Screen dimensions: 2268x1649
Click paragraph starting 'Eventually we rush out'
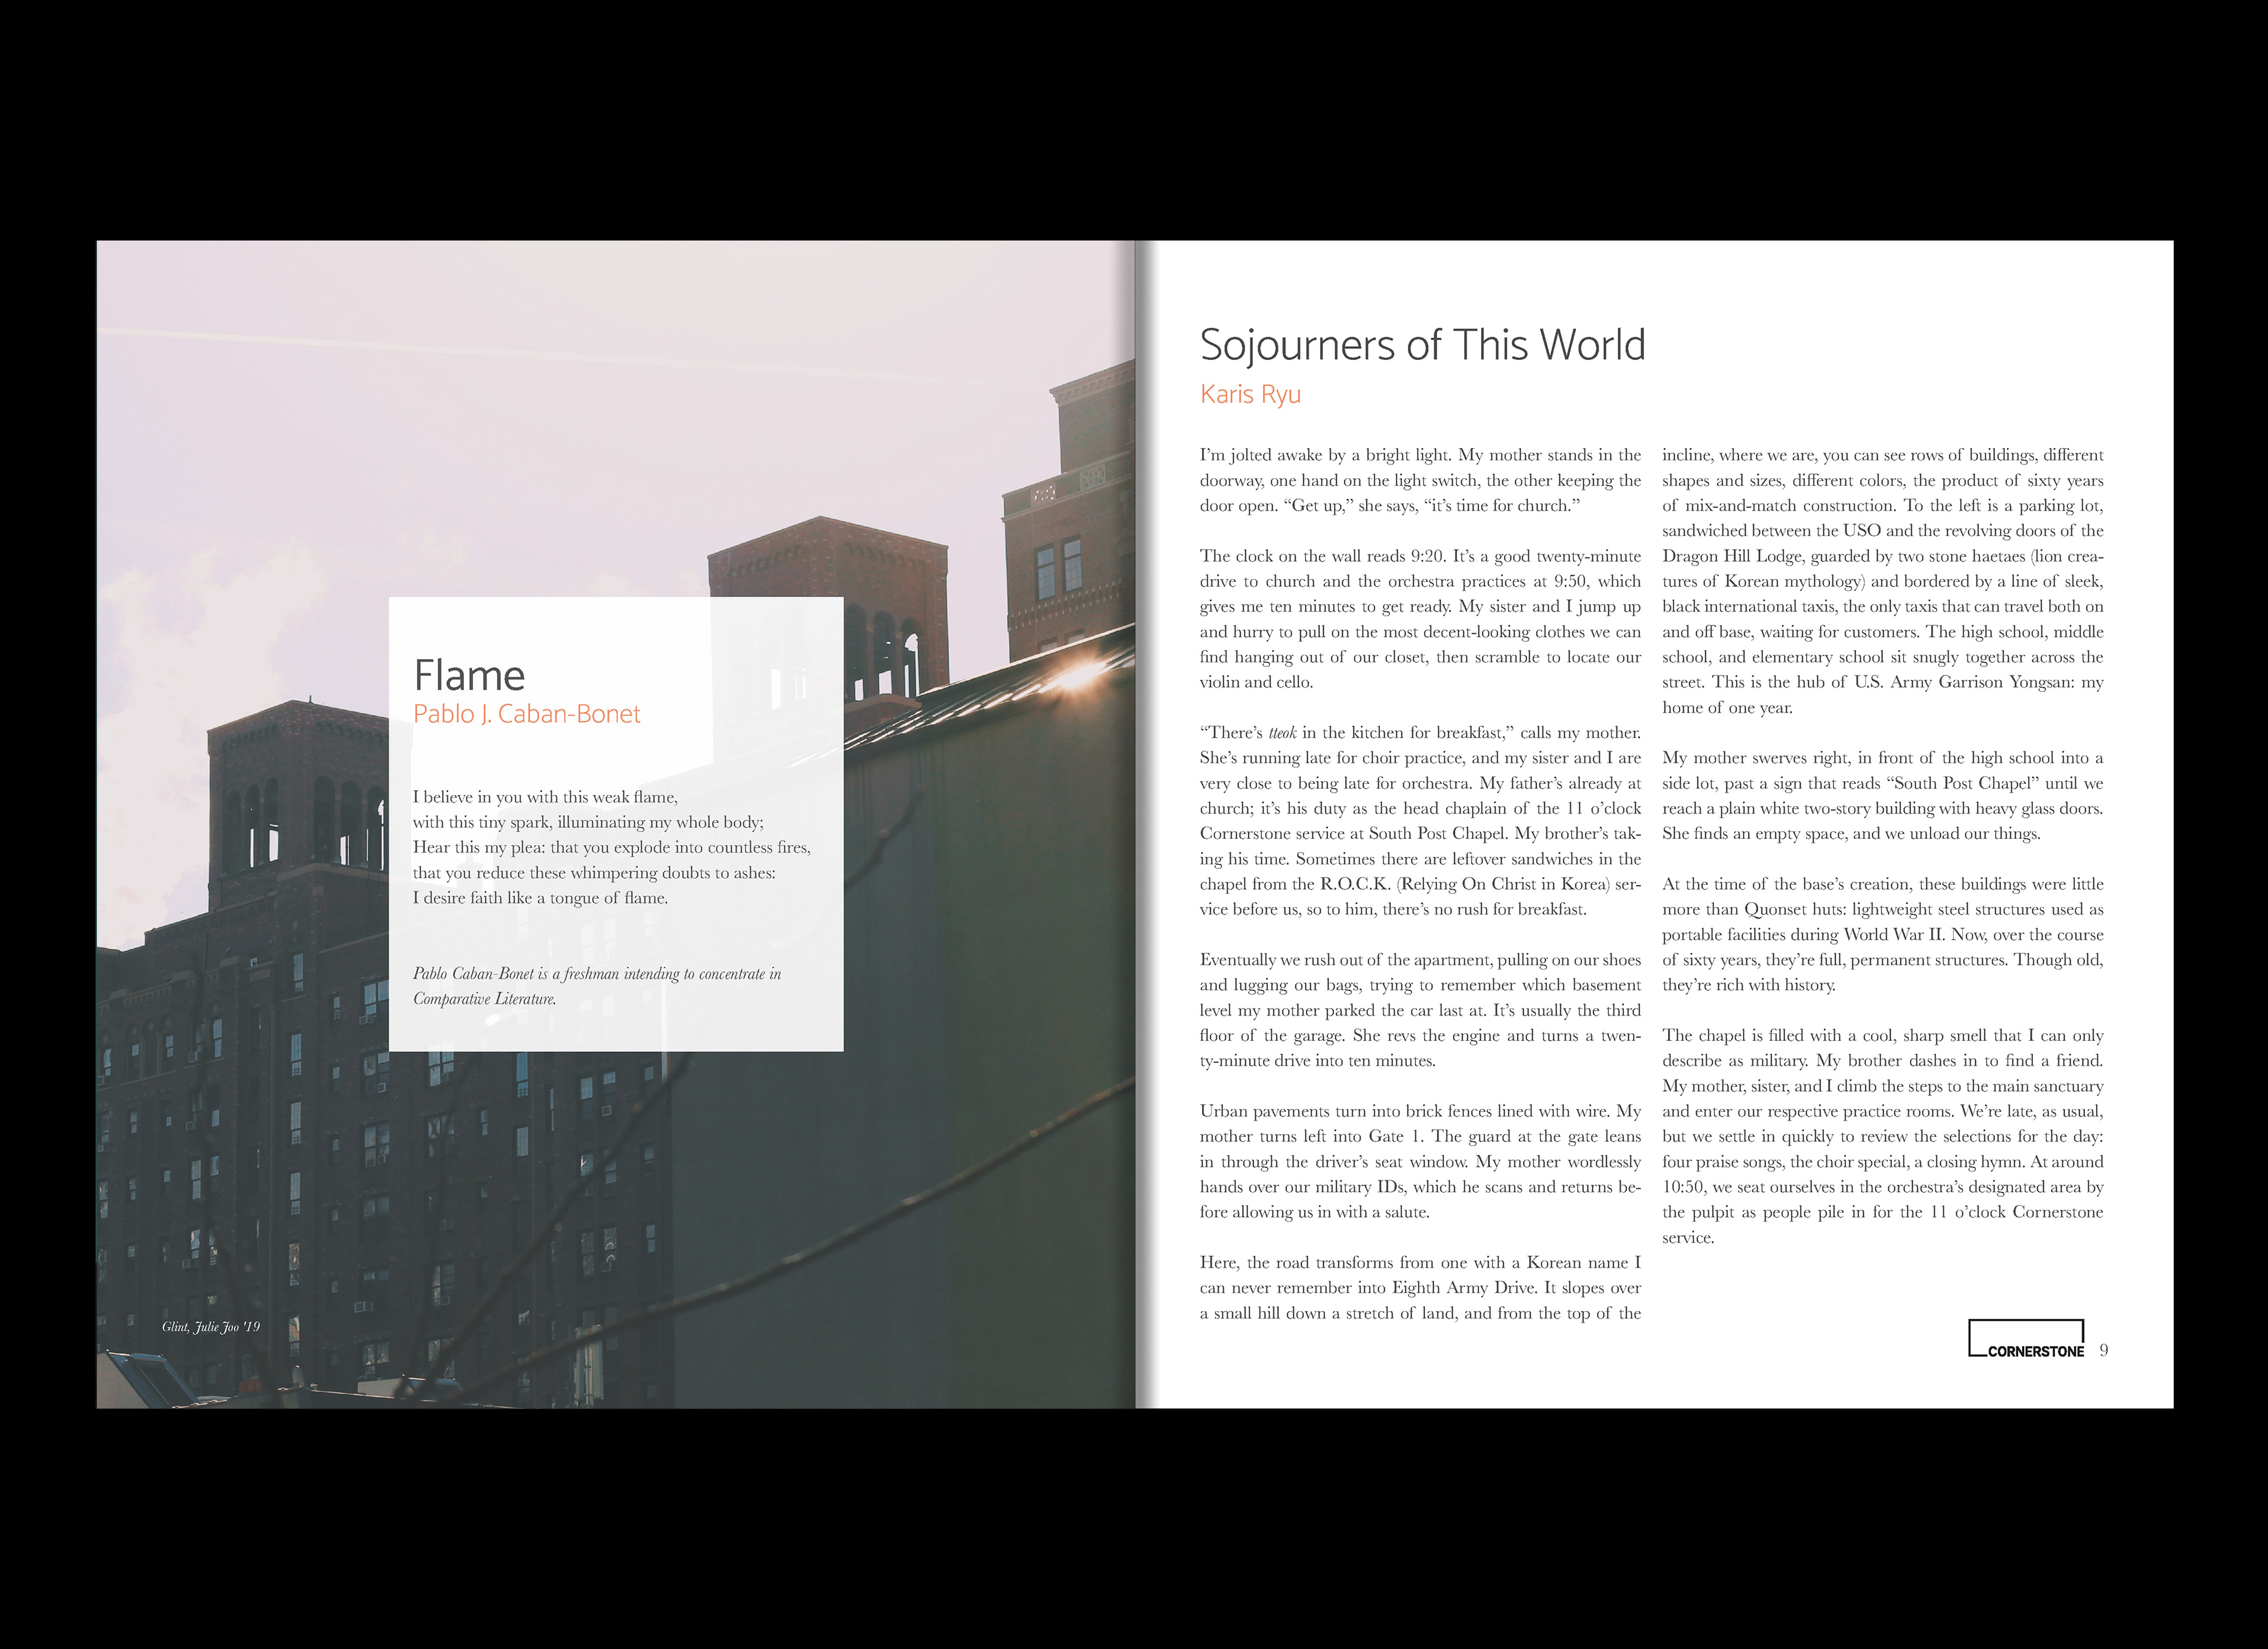[x=1420, y=1010]
